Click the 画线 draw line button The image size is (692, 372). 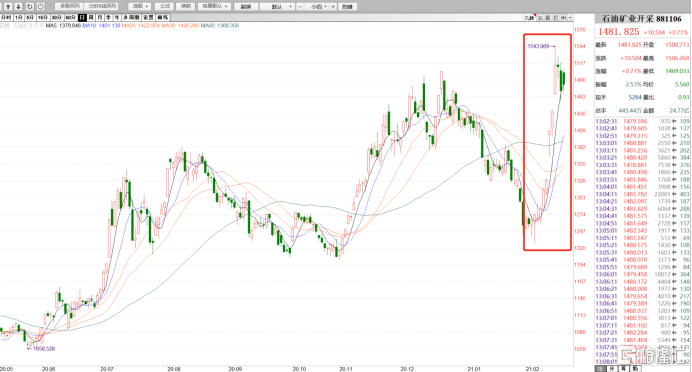pos(163,17)
